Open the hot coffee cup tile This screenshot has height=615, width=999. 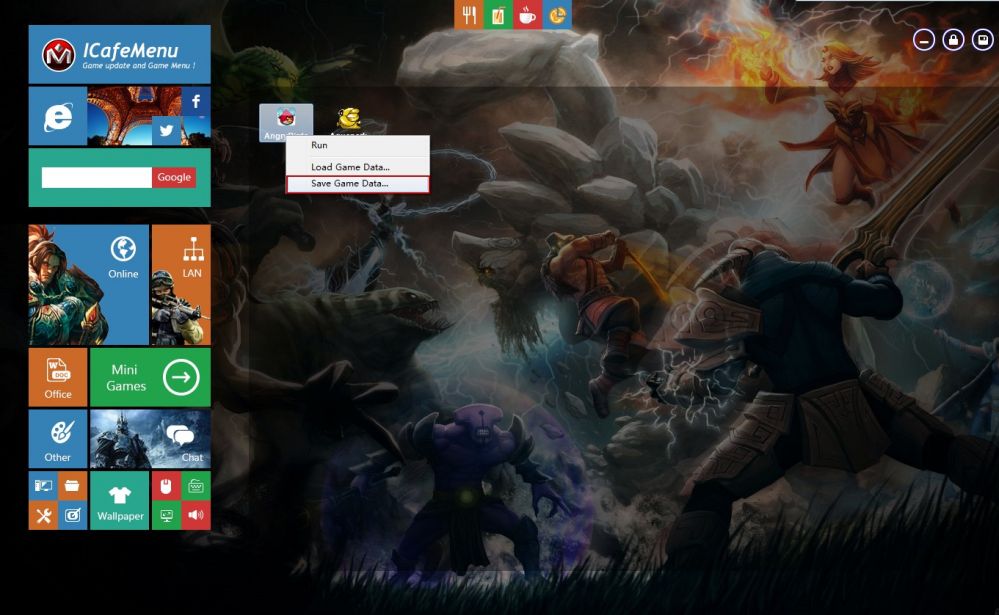click(528, 14)
